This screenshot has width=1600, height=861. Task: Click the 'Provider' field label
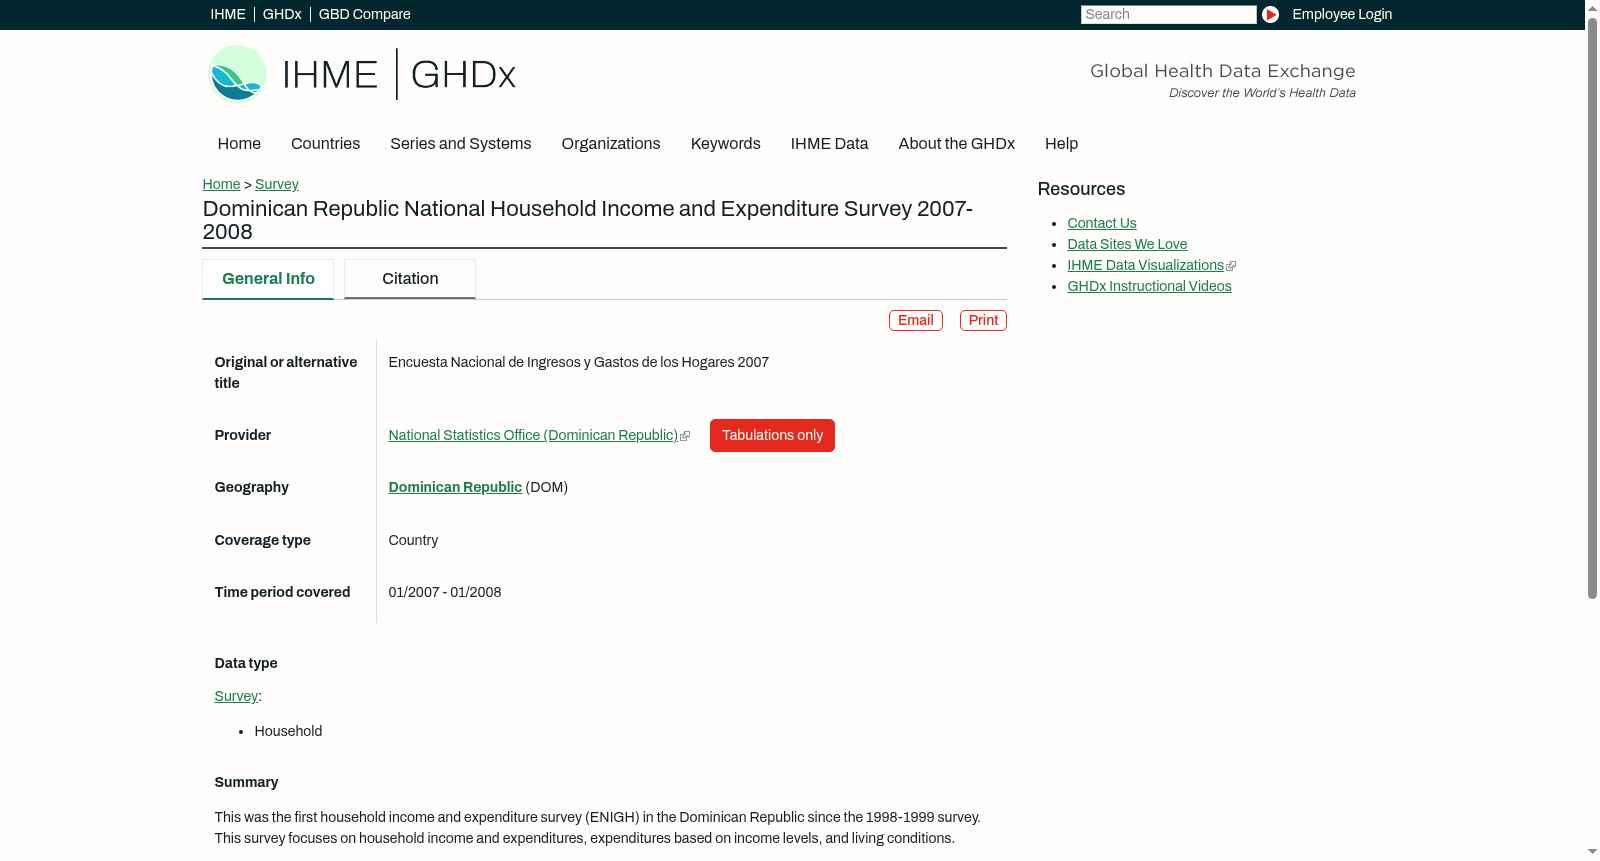(x=243, y=436)
